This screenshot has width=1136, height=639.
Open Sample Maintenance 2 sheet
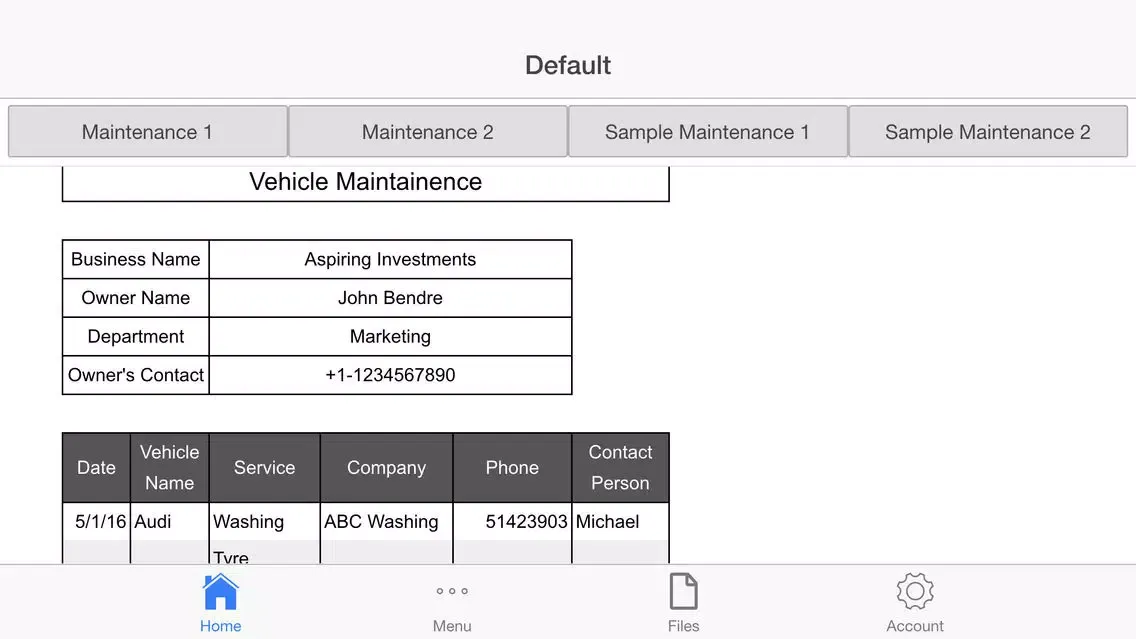click(988, 132)
